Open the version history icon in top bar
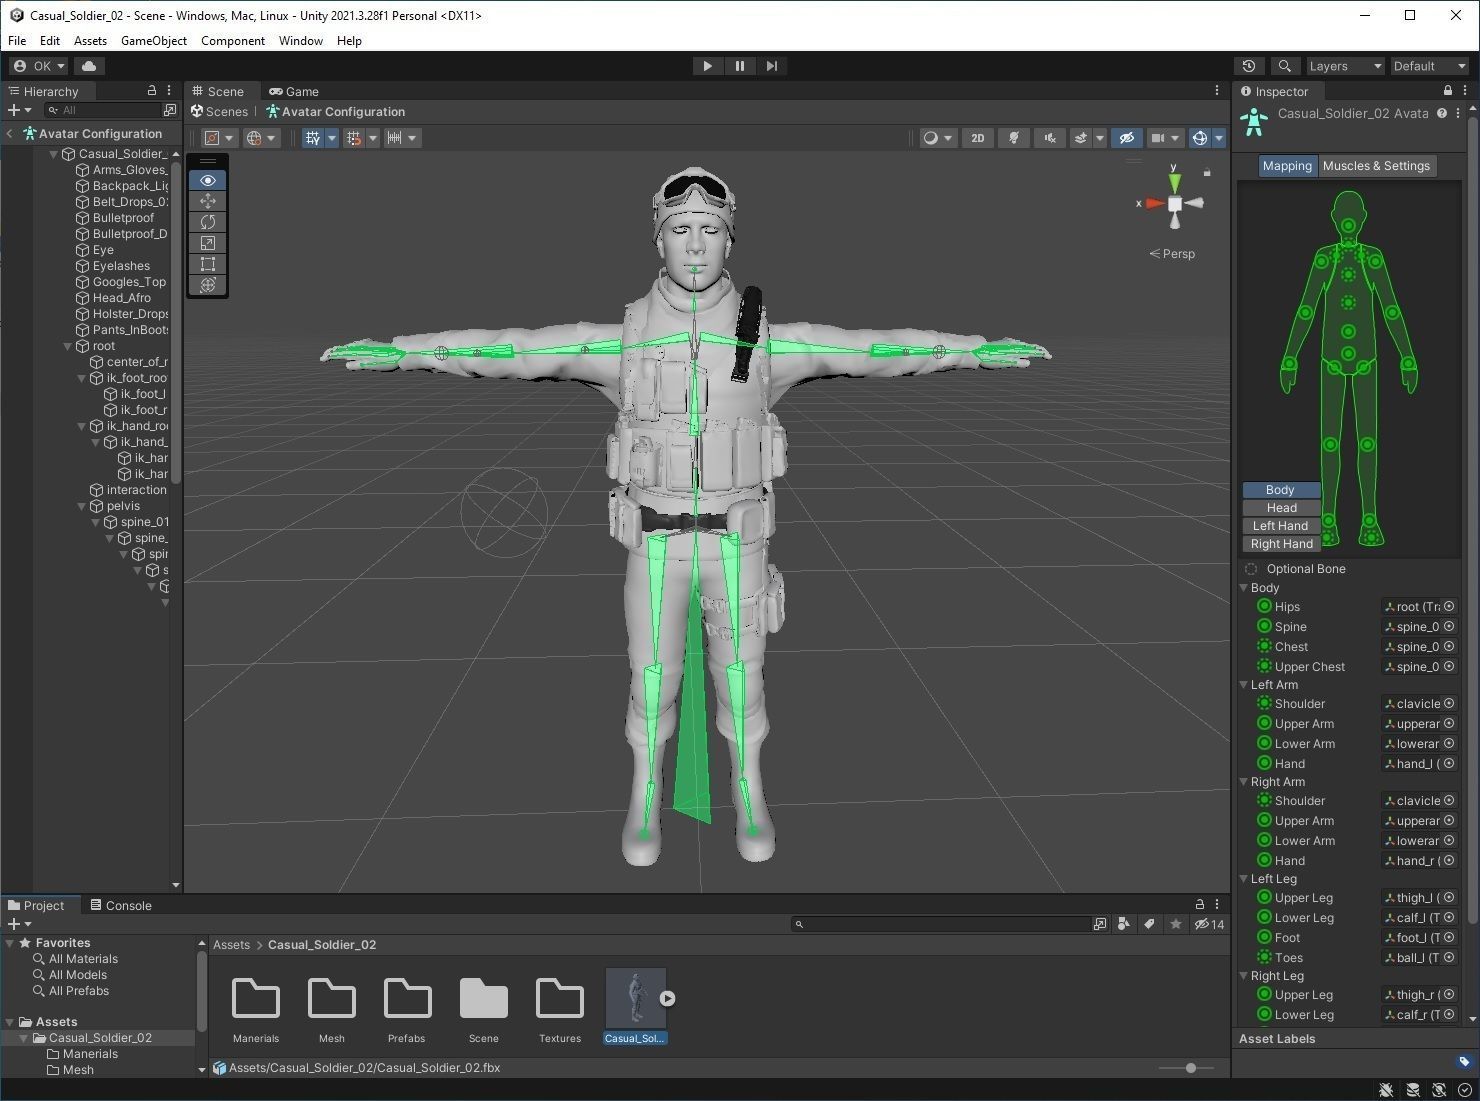 [1249, 66]
